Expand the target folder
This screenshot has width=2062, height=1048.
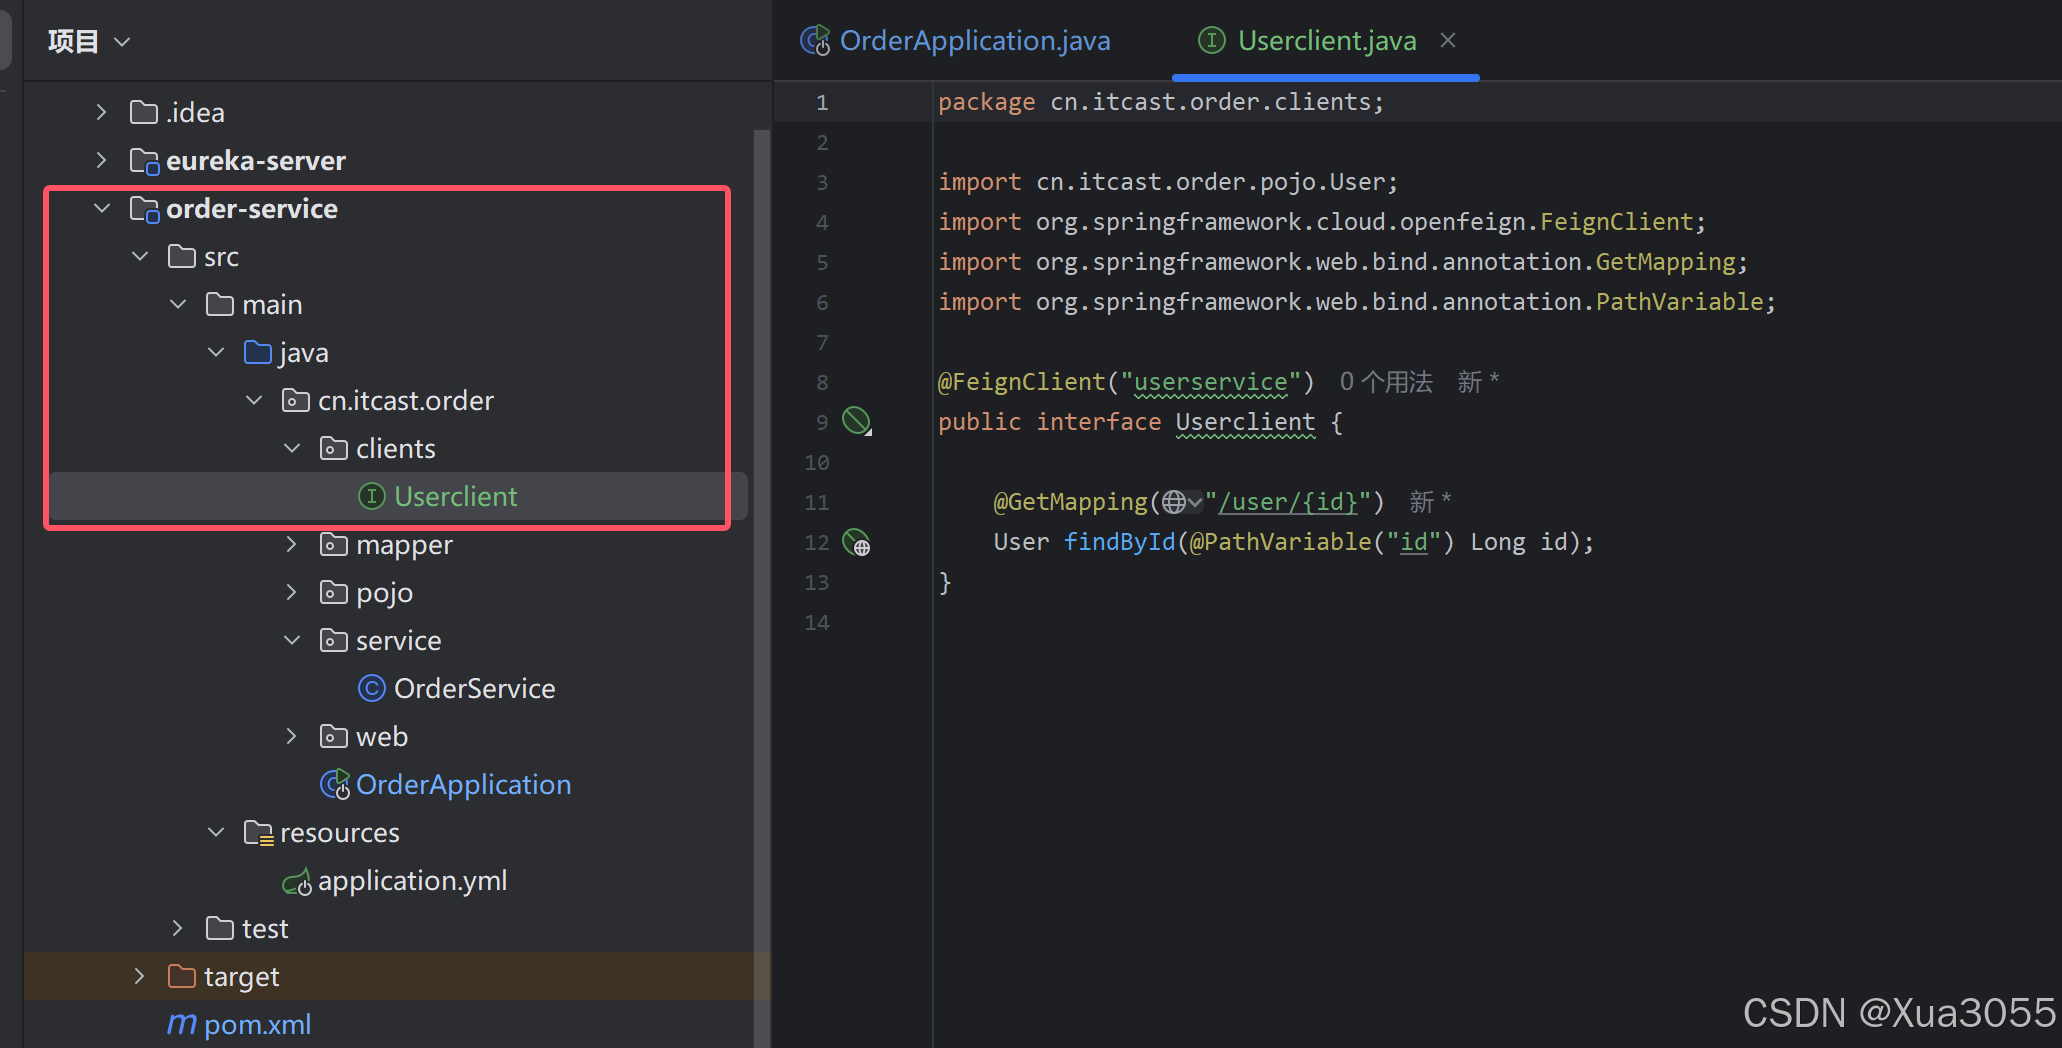(x=140, y=976)
